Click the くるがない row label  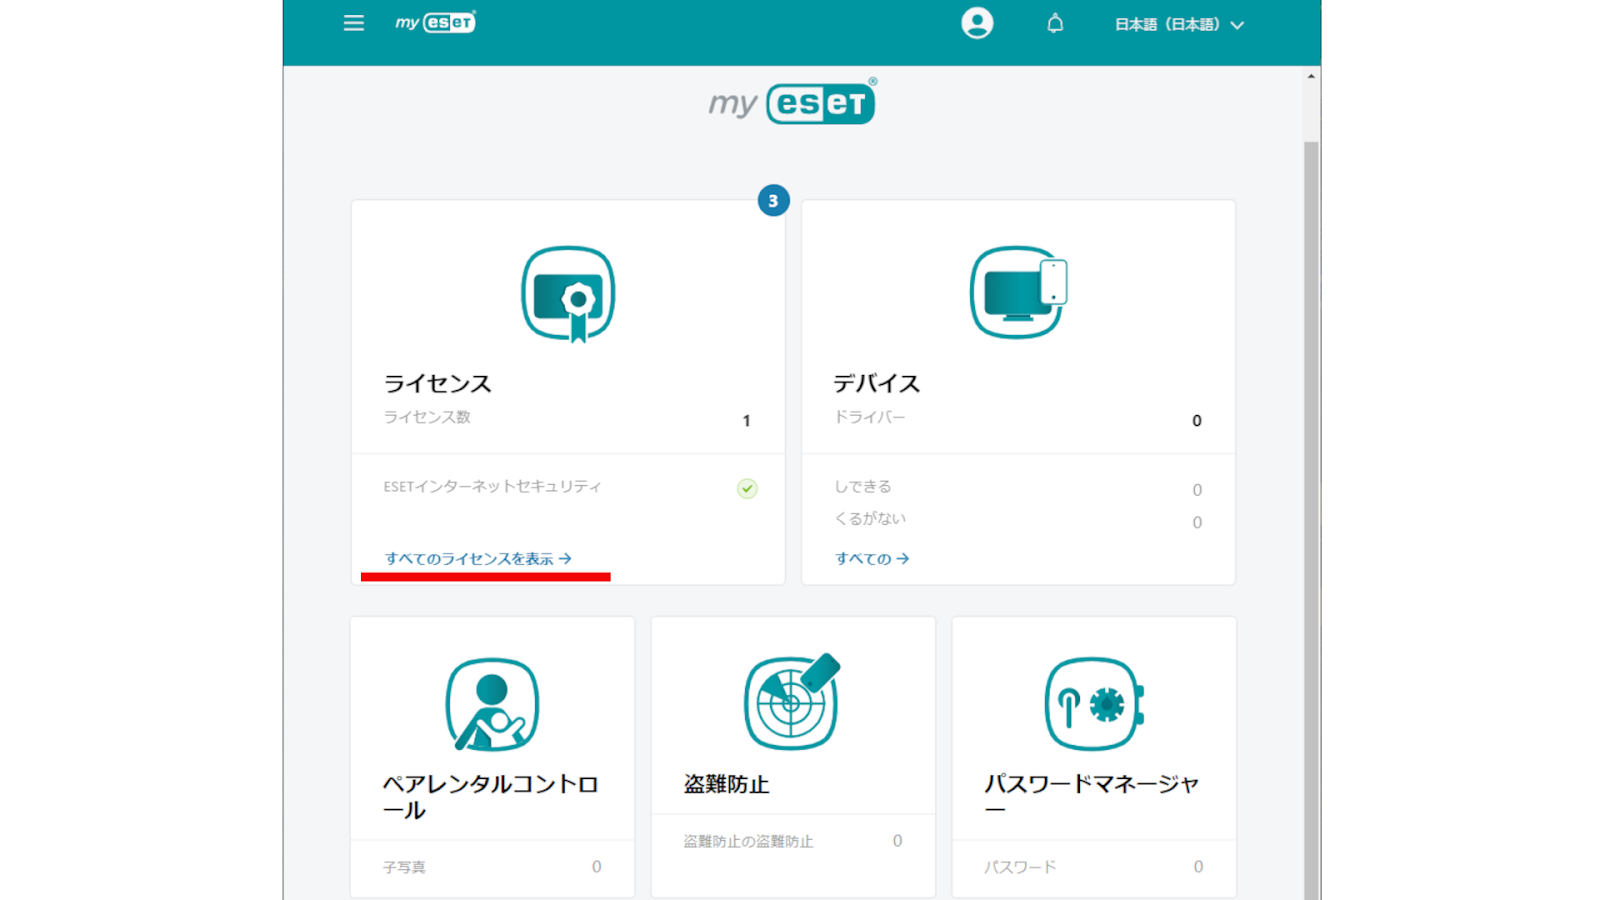pos(870,519)
